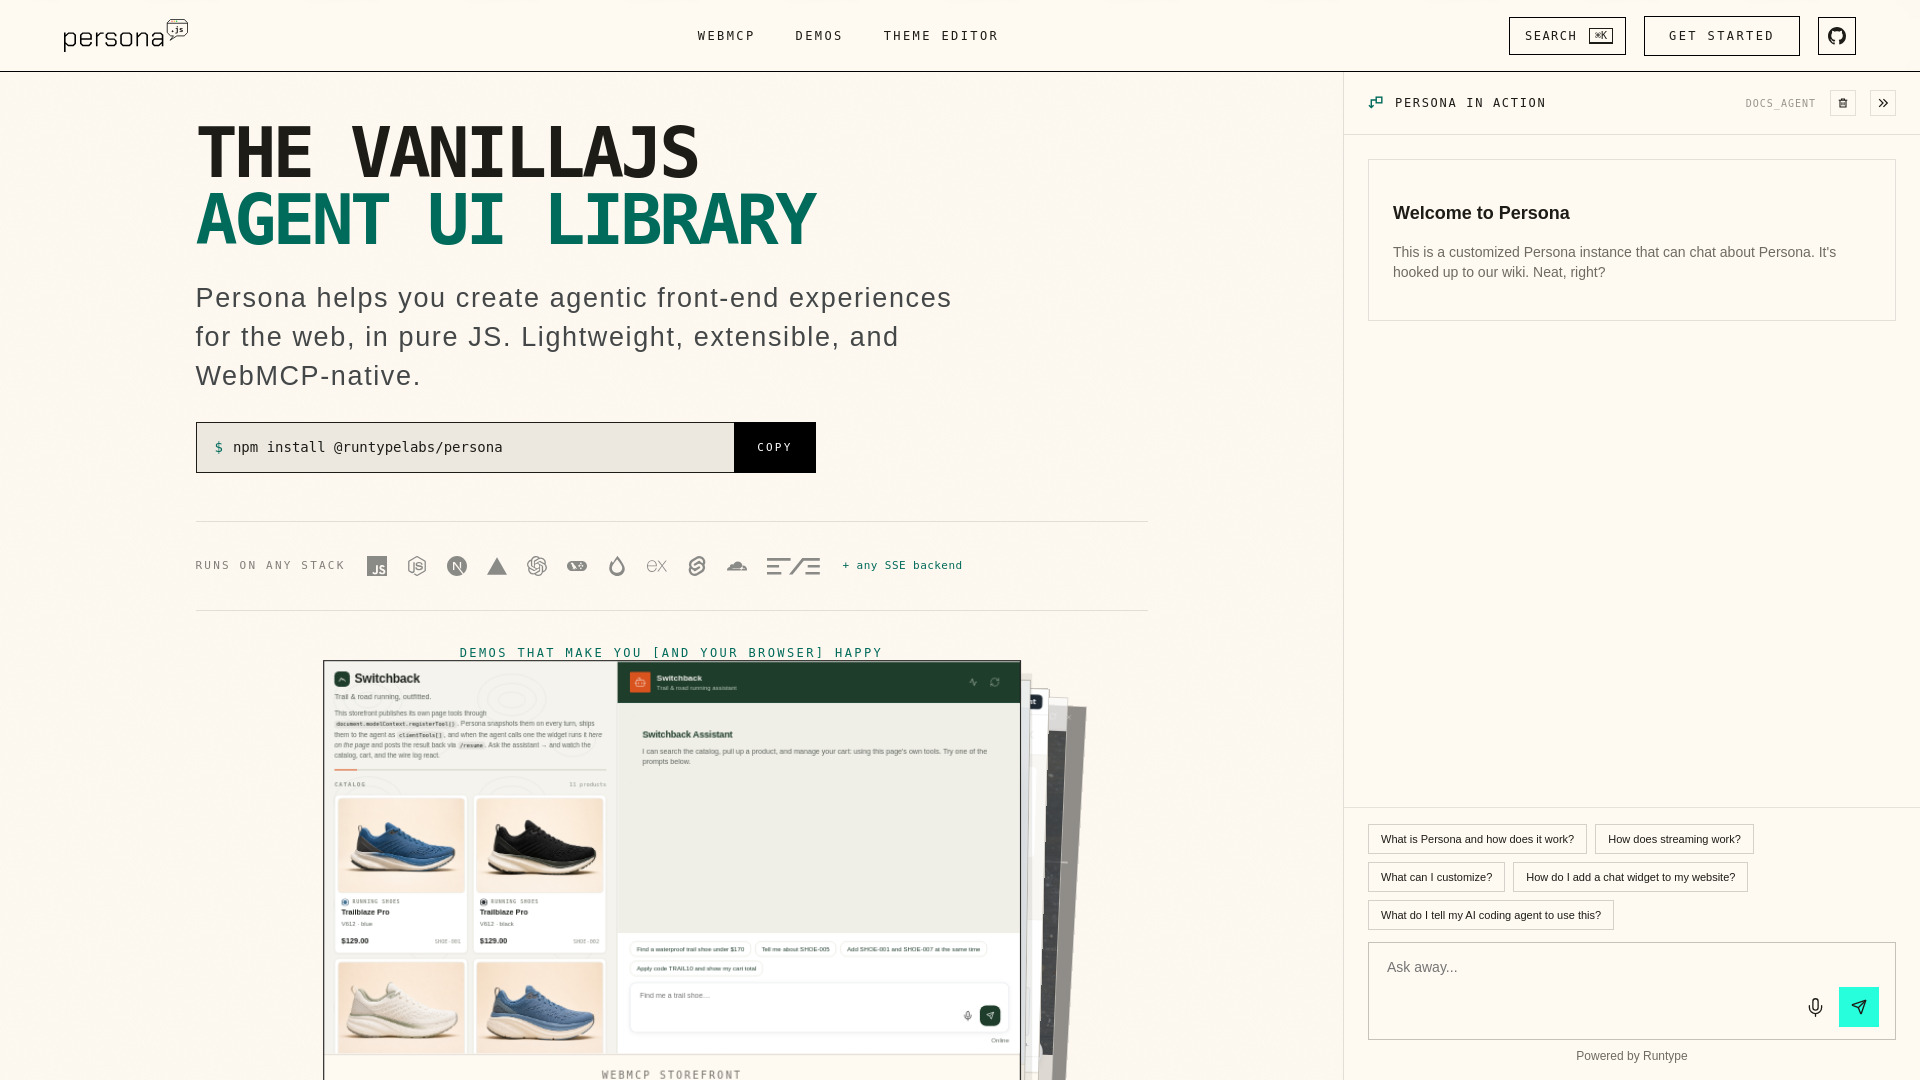Viewport: 1920px width, 1080px height.
Task: Clear chat with the trash icon
Action: coord(1842,103)
